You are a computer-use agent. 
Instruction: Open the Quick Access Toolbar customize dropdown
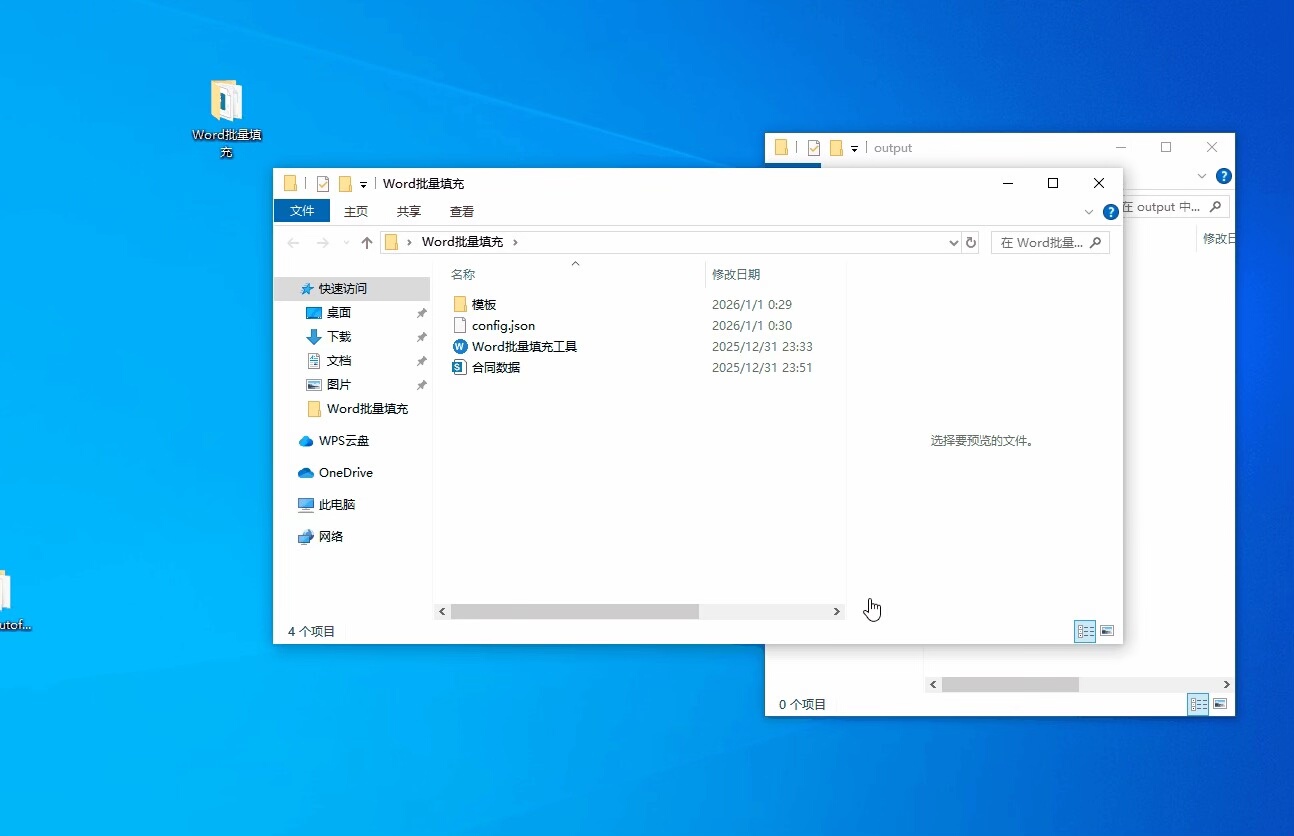363,184
